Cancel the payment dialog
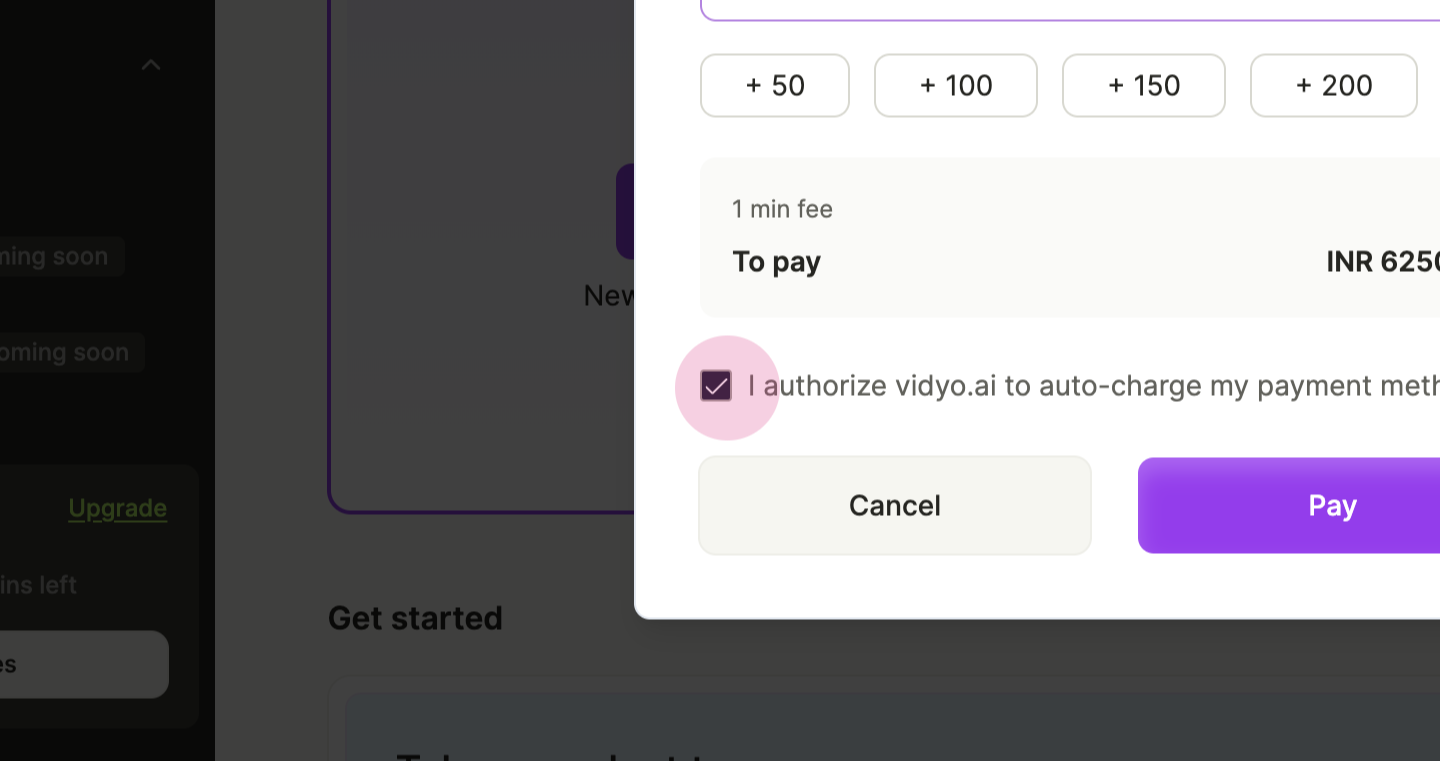 (x=895, y=505)
